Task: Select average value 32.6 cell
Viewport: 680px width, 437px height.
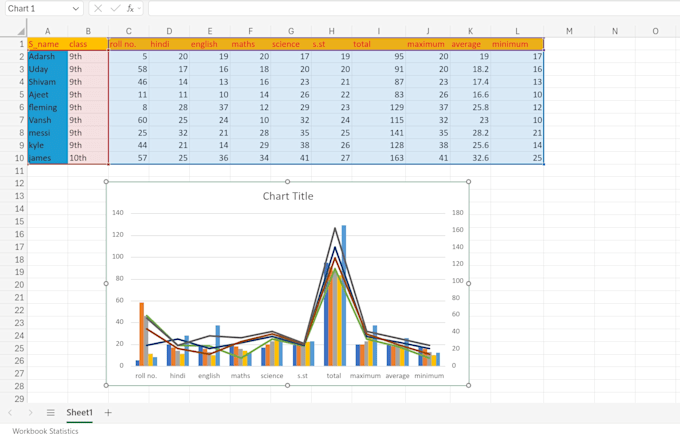Action: click(471, 158)
